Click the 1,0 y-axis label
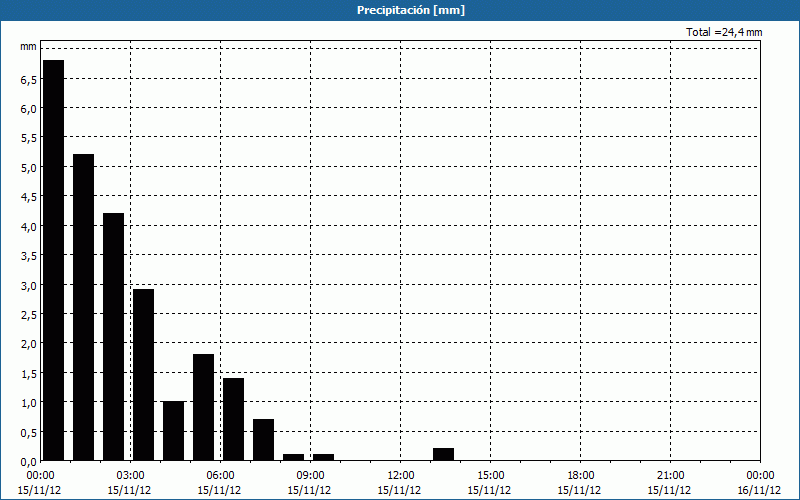Image resolution: width=800 pixels, height=500 pixels. point(29,403)
